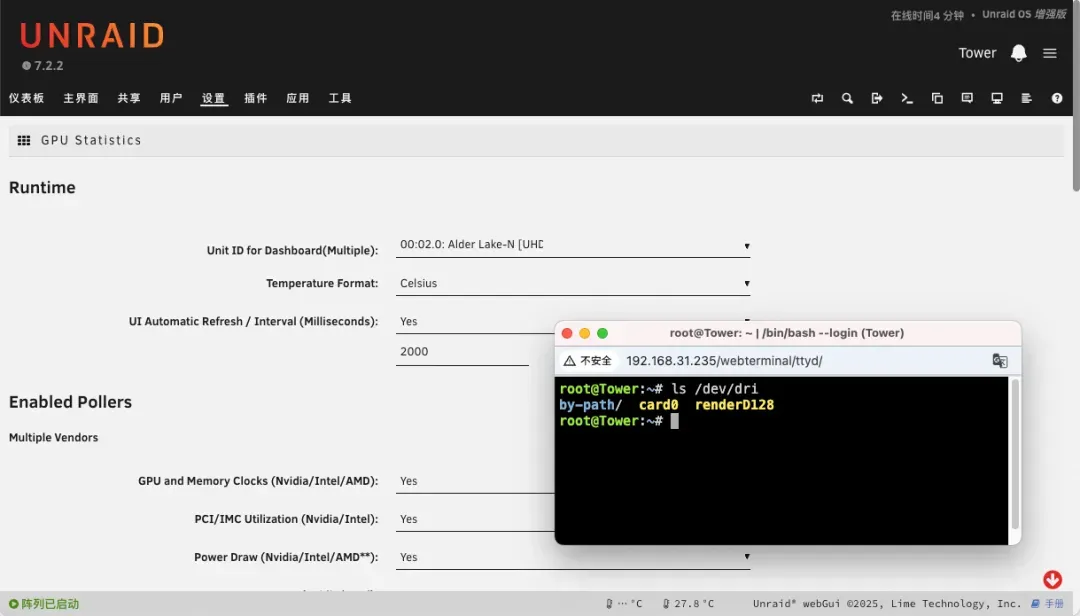
Task: Click the red scroll-down arrow icon
Action: pos(1052,580)
